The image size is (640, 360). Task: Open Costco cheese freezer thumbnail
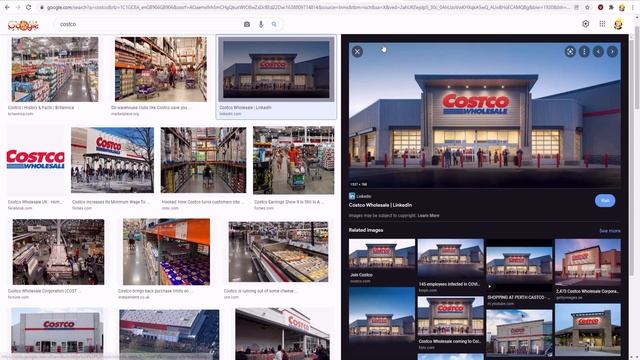click(x=278, y=252)
